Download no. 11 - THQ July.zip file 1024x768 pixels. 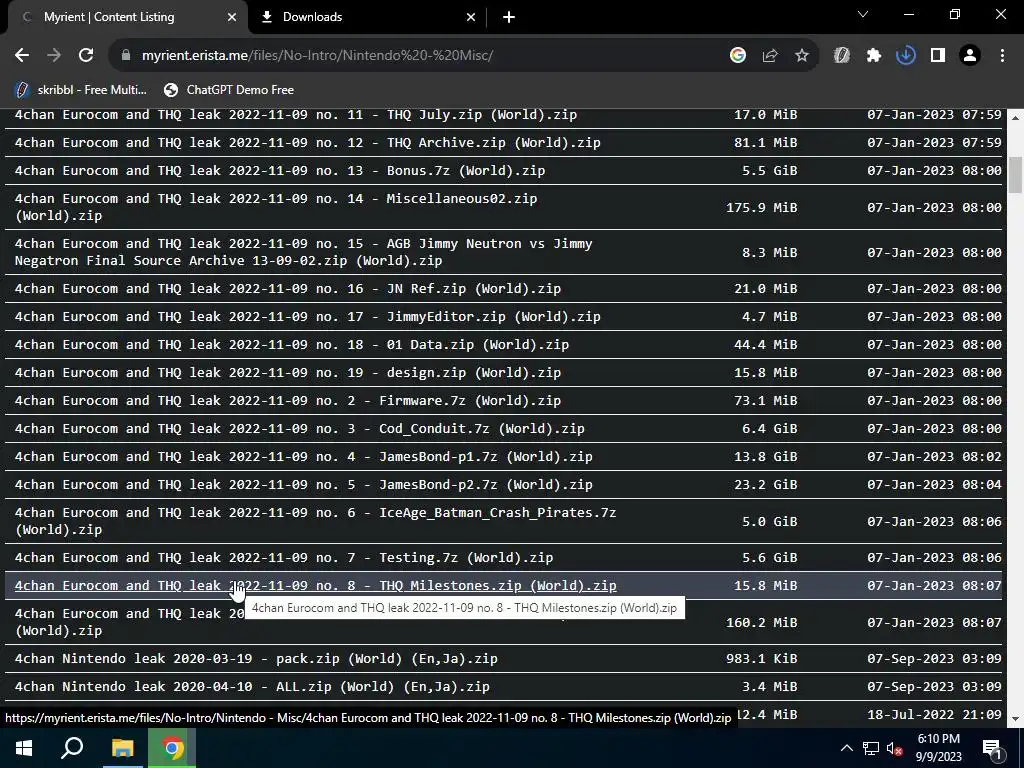pos(295,115)
